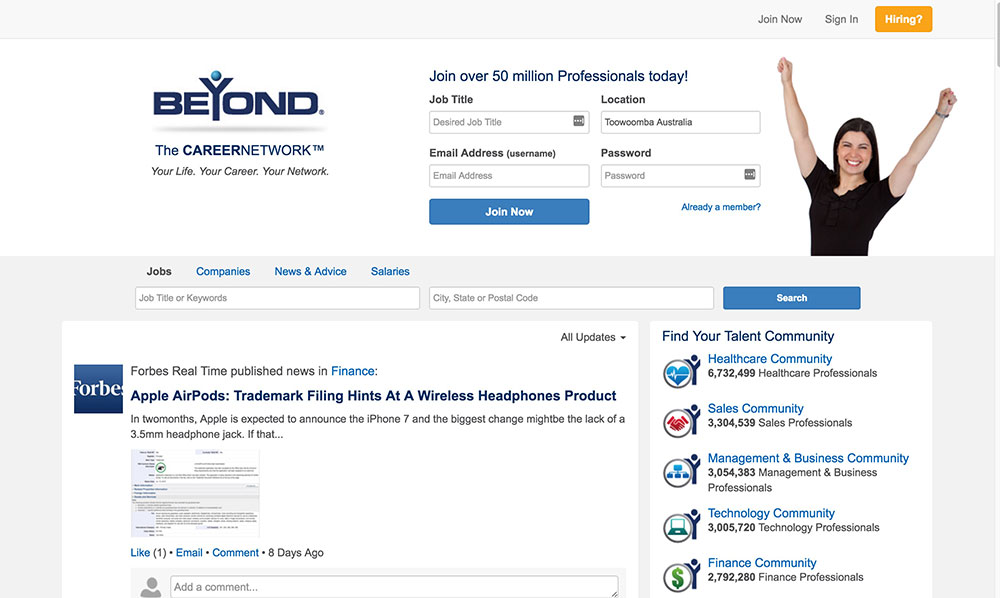Click the blue Search button
This screenshot has height=598, width=1000.
pyautogui.click(x=791, y=298)
